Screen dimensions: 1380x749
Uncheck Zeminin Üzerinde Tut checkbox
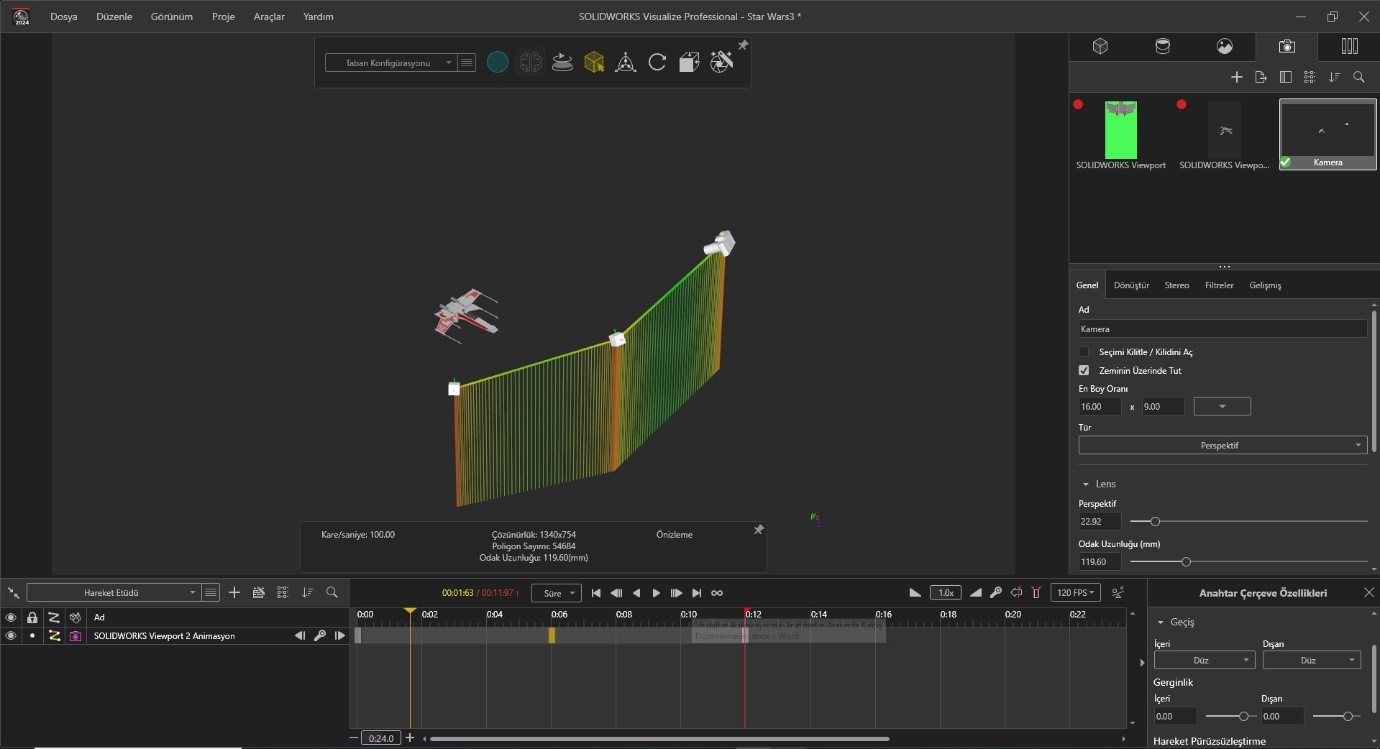(x=1084, y=370)
